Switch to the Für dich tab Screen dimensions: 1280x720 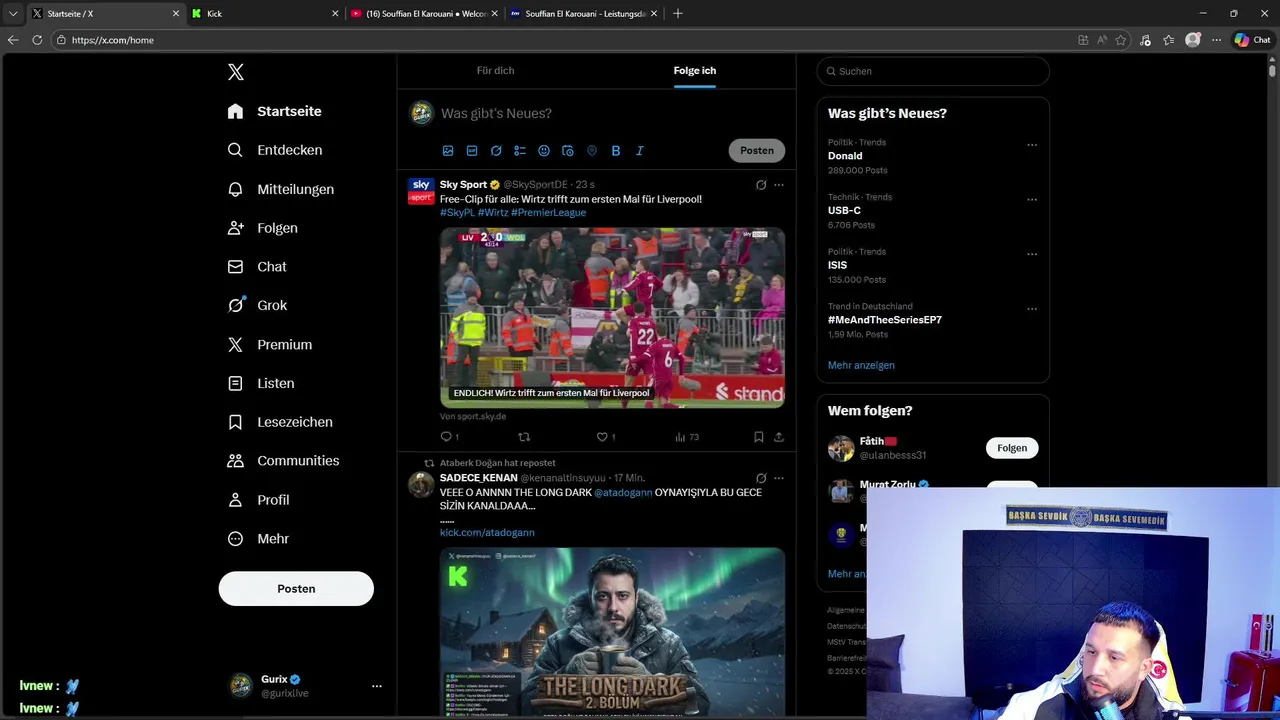coord(495,71)
